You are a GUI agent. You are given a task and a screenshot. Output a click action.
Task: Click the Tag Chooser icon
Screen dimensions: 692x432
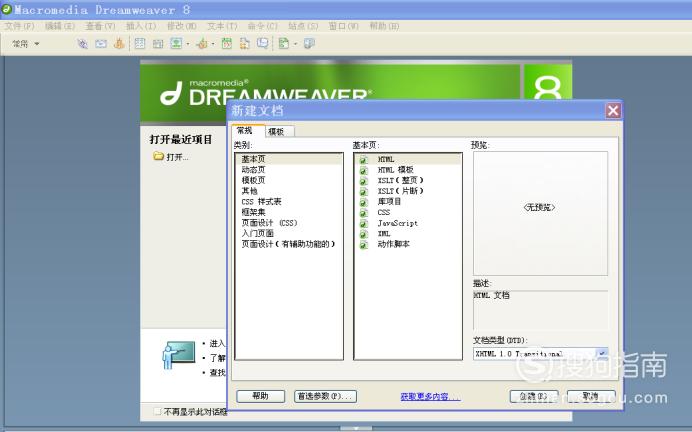[309, 43]
